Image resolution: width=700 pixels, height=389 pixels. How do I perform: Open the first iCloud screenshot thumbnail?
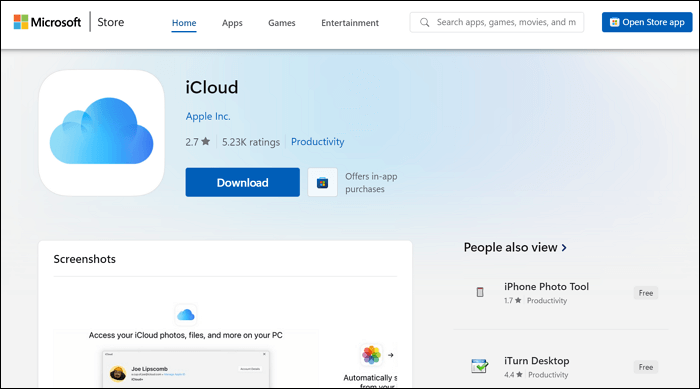click(x=186, y=345)
